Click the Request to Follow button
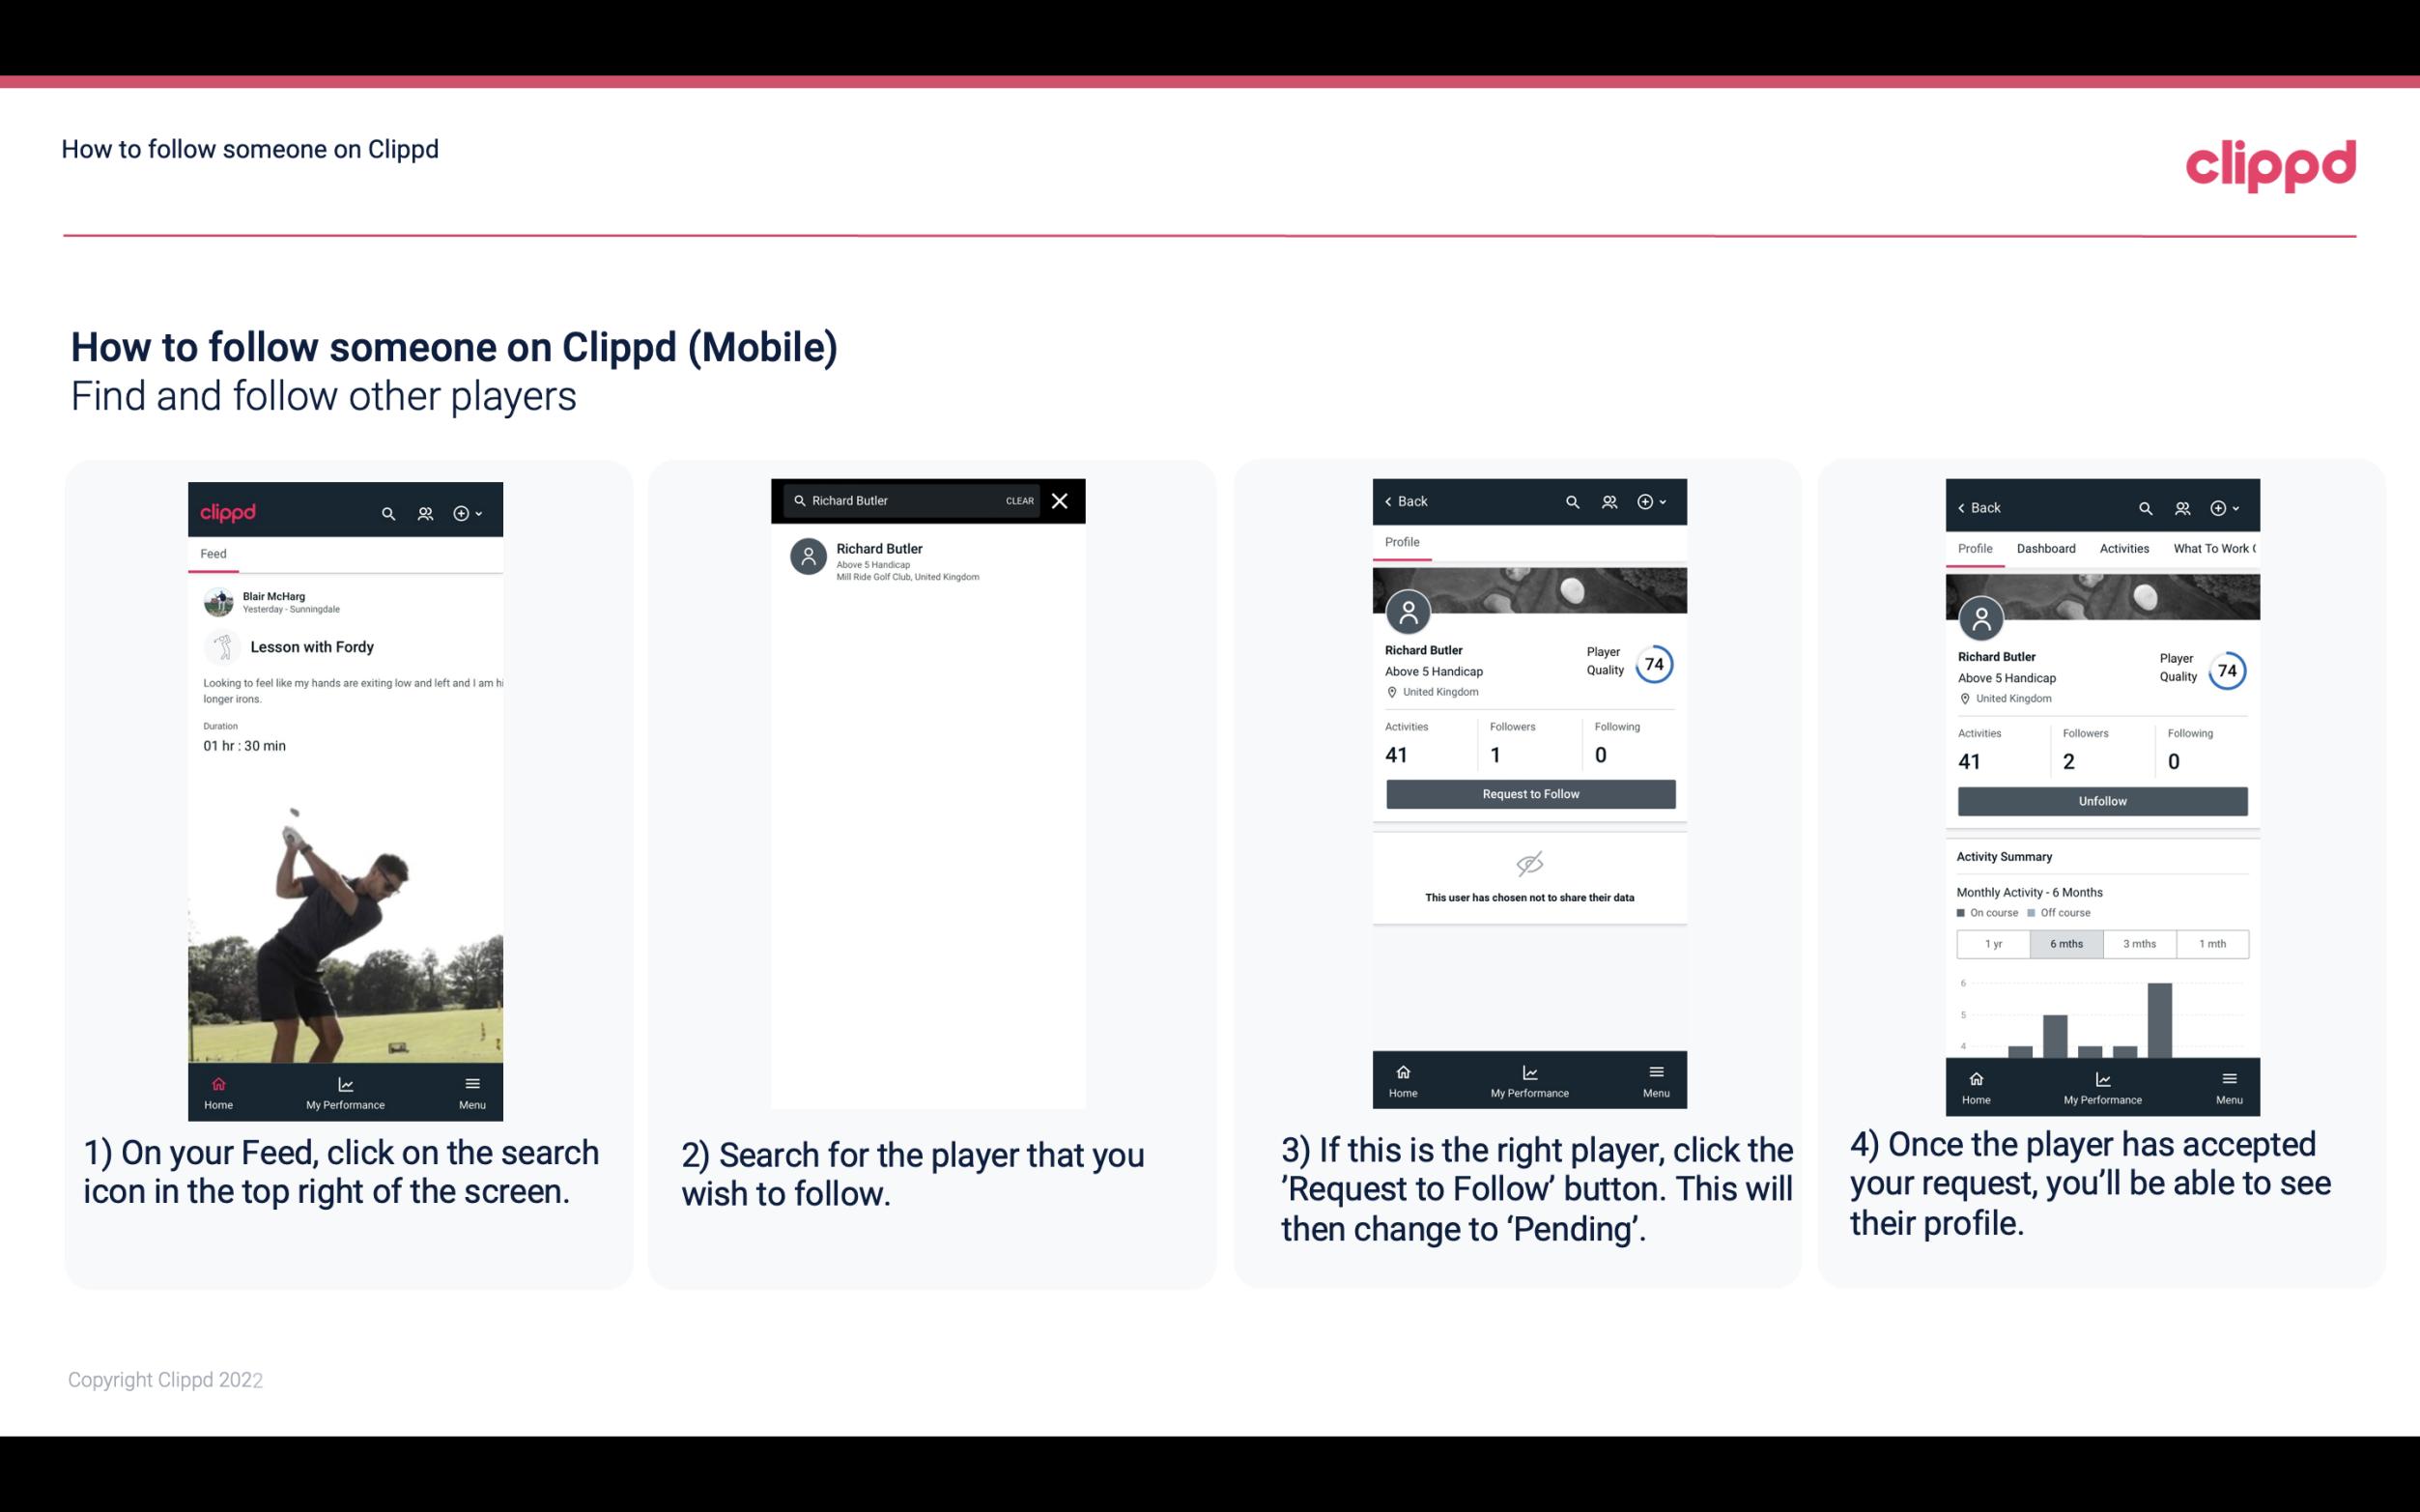 click(1528, 792)
